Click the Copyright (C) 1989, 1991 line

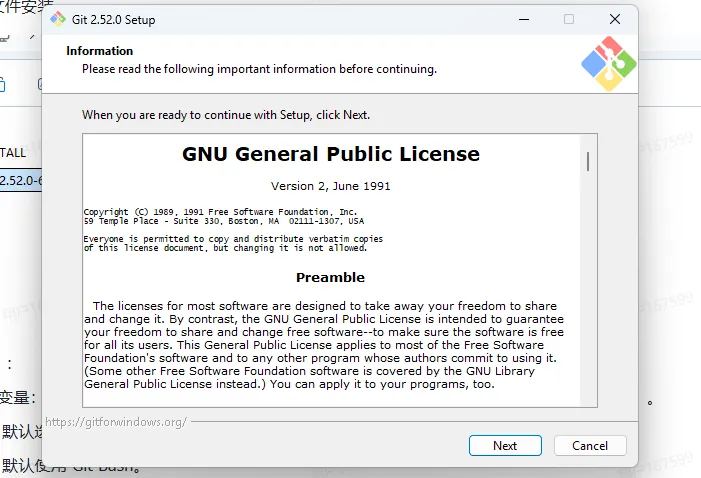pos(220,212)
